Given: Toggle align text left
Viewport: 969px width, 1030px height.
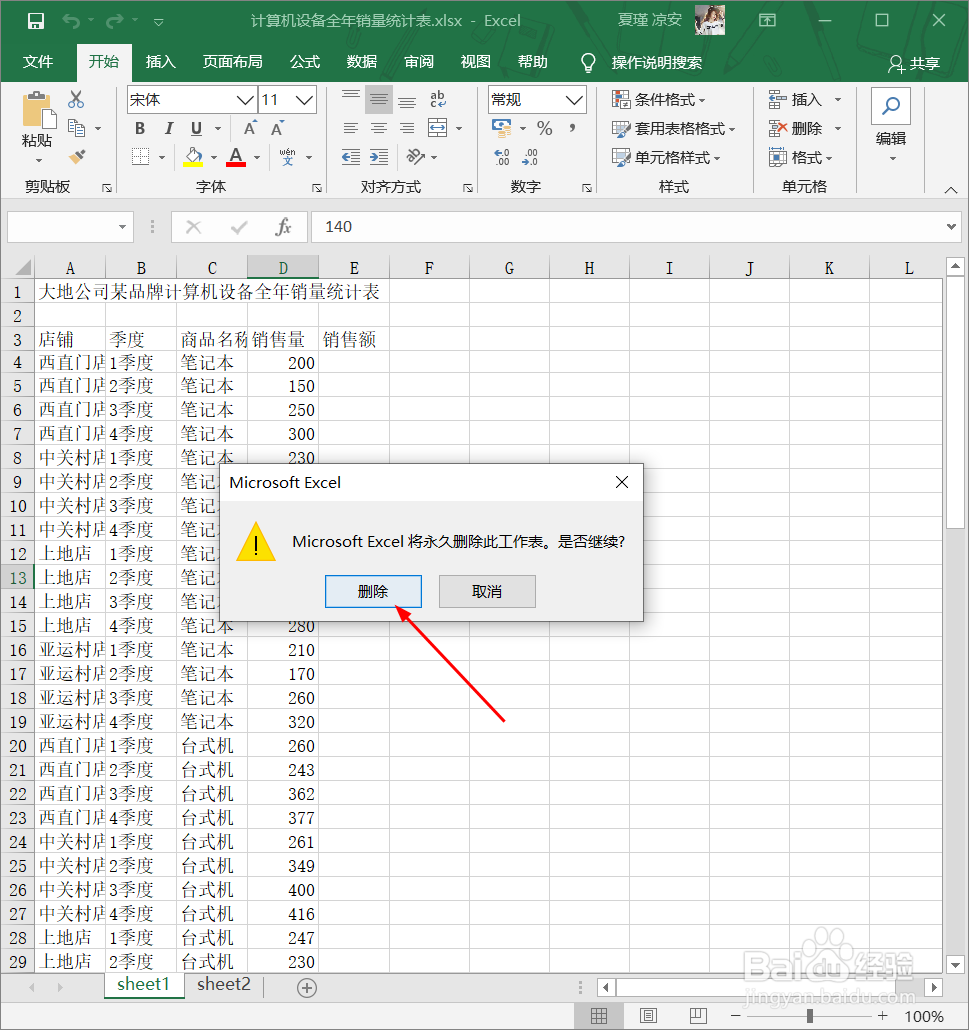Looking at the screenshot, I should 351,128.
